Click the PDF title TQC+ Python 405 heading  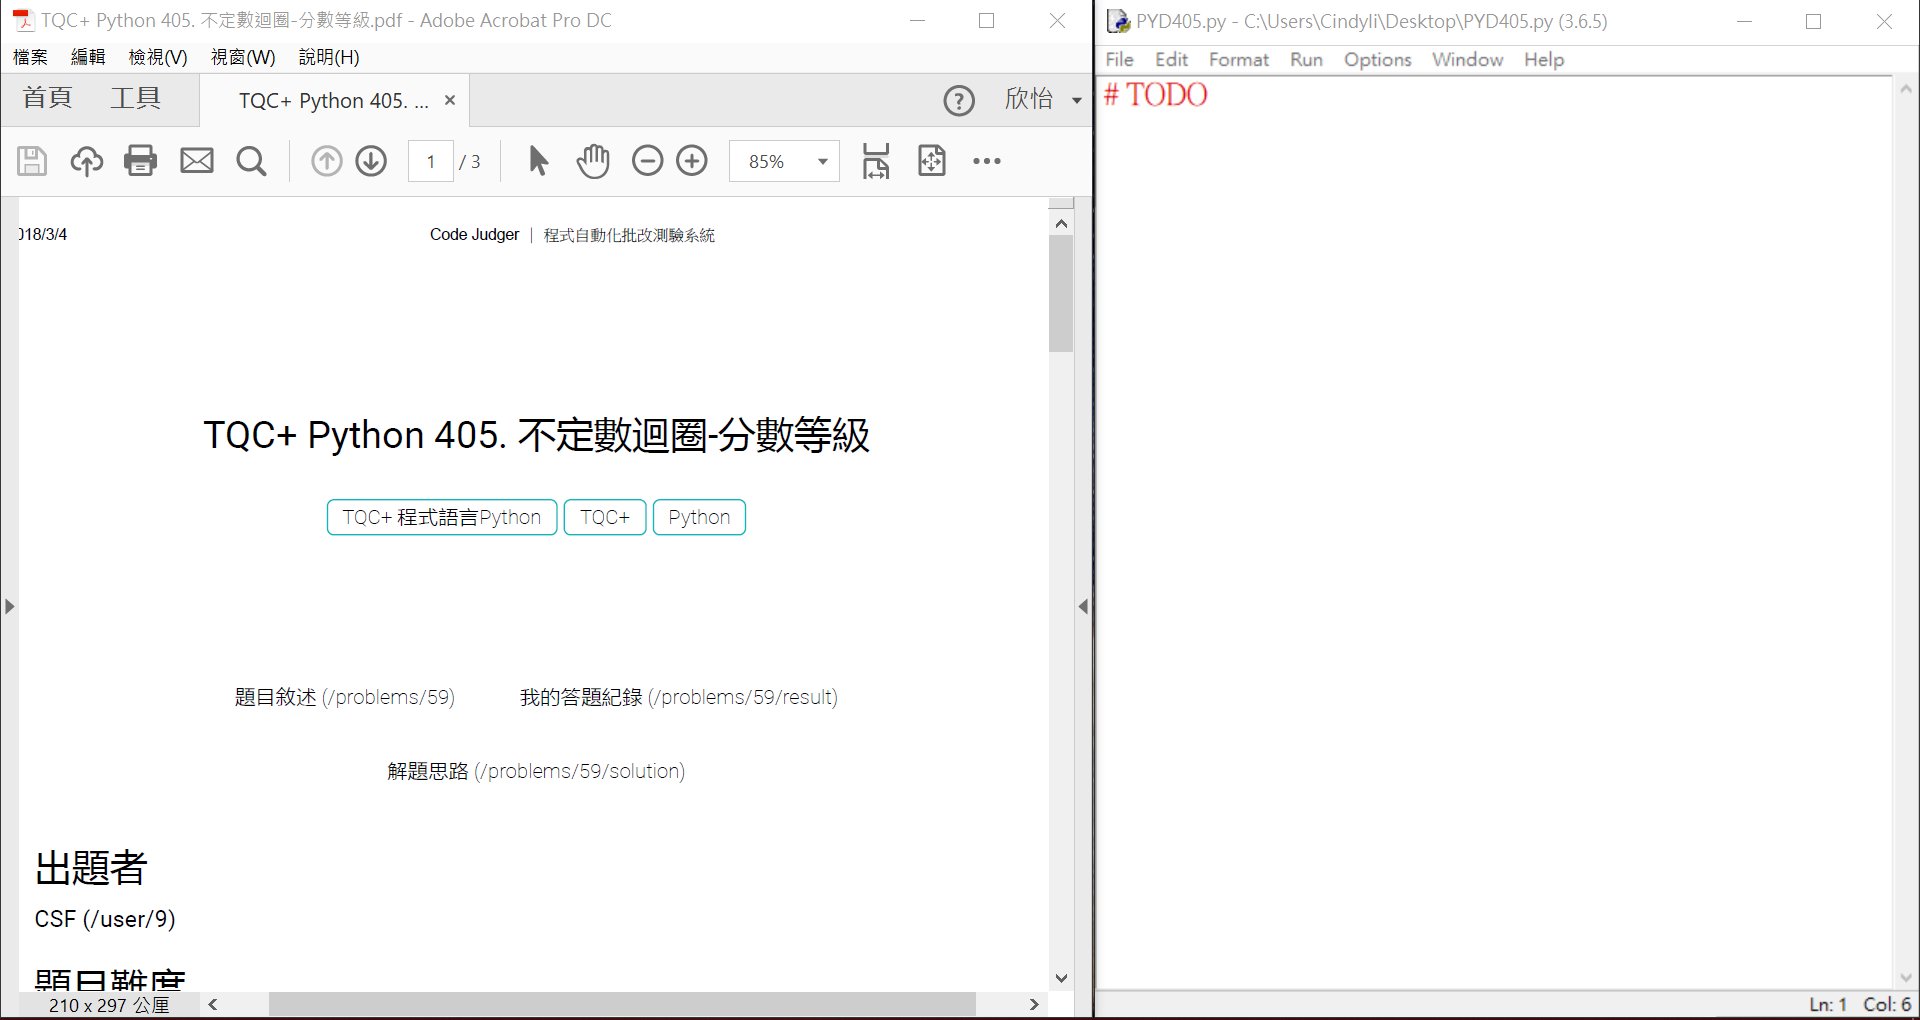(536, 435)
